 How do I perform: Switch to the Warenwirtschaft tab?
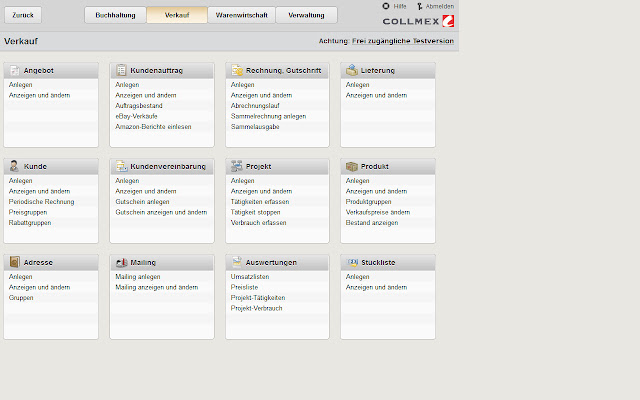tap(242, 15)
